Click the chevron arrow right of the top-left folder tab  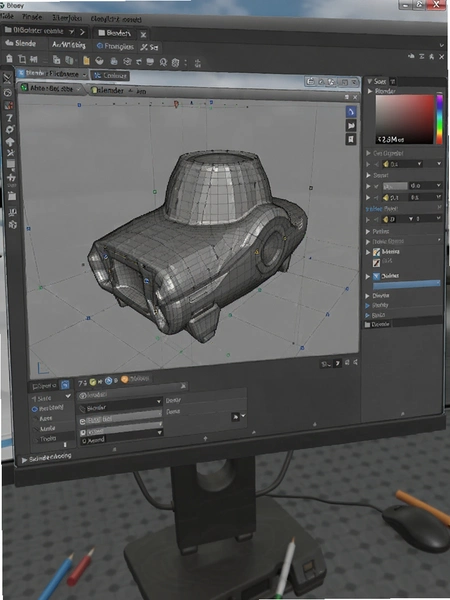point(82,32)
